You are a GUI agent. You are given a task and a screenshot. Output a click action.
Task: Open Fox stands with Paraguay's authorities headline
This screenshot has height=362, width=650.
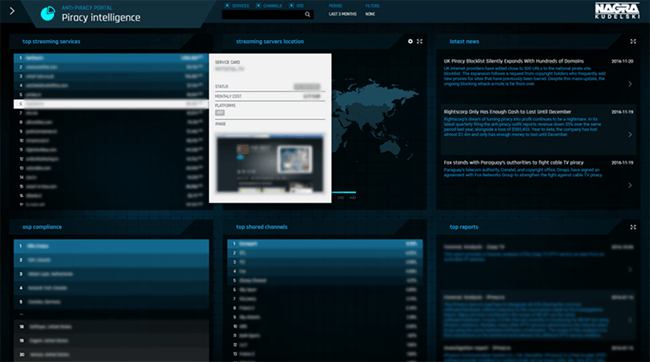(513, 163)
